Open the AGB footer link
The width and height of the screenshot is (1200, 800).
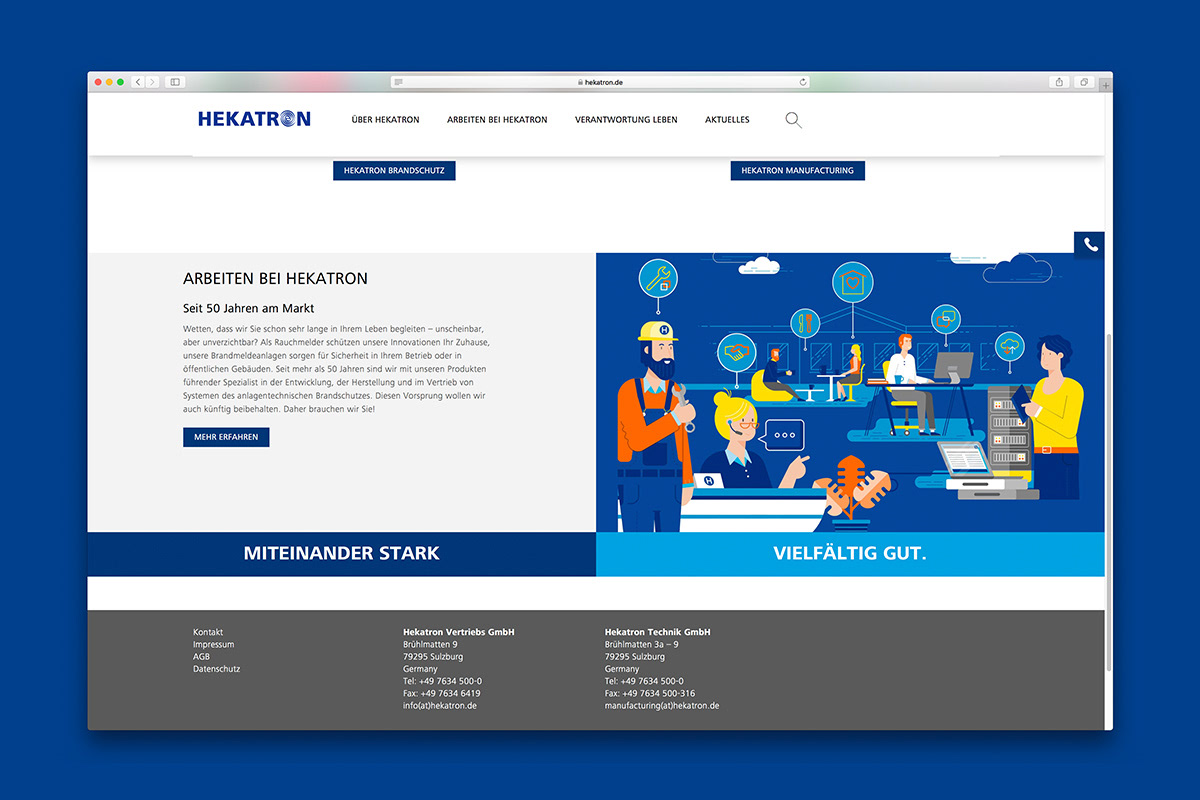click(201, 656)
